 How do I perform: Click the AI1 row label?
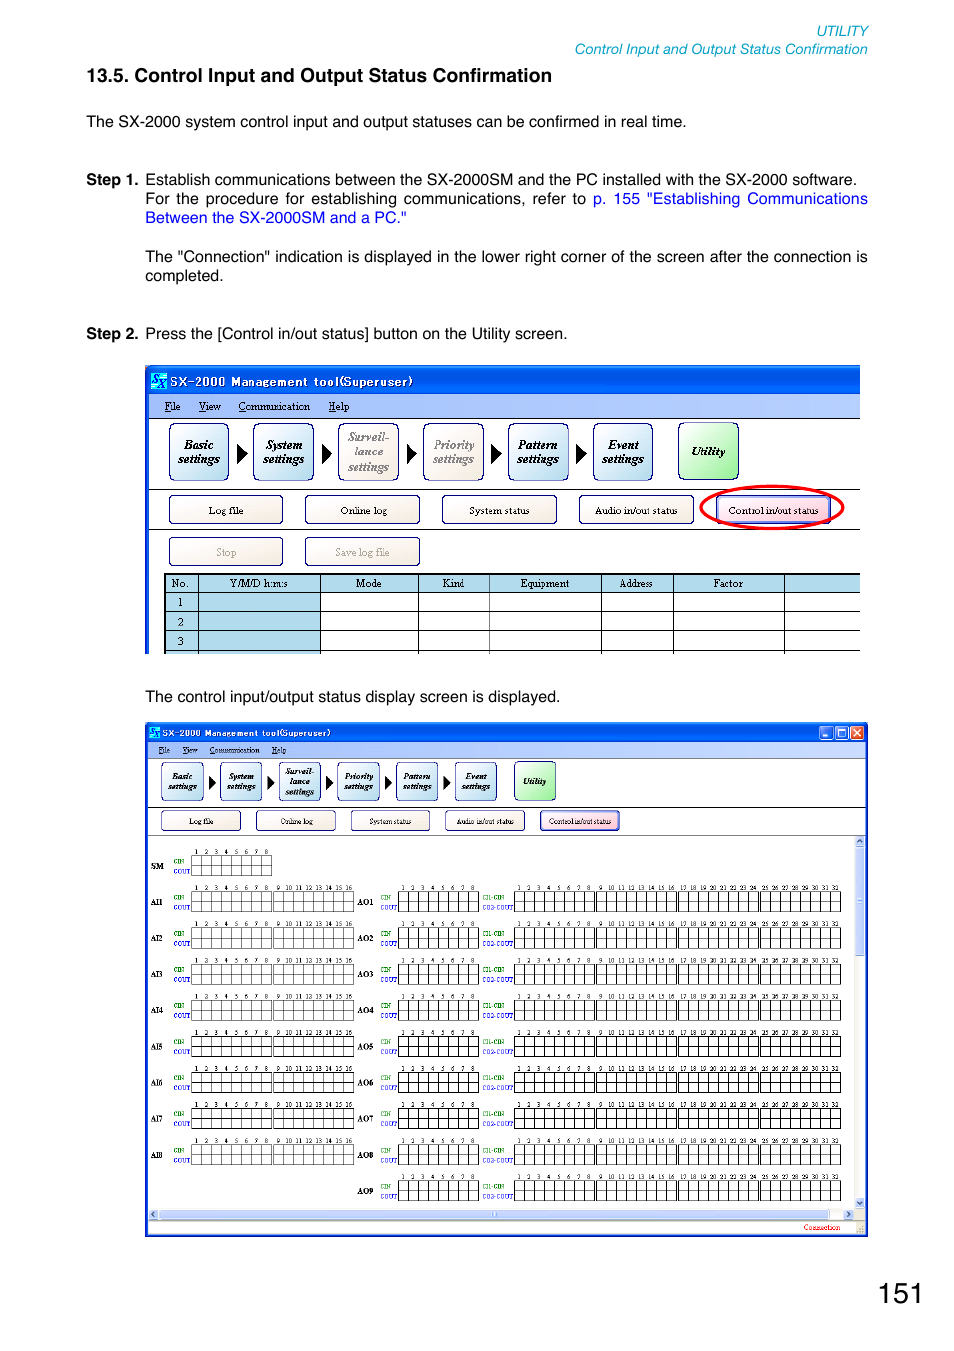pos(157,902)
